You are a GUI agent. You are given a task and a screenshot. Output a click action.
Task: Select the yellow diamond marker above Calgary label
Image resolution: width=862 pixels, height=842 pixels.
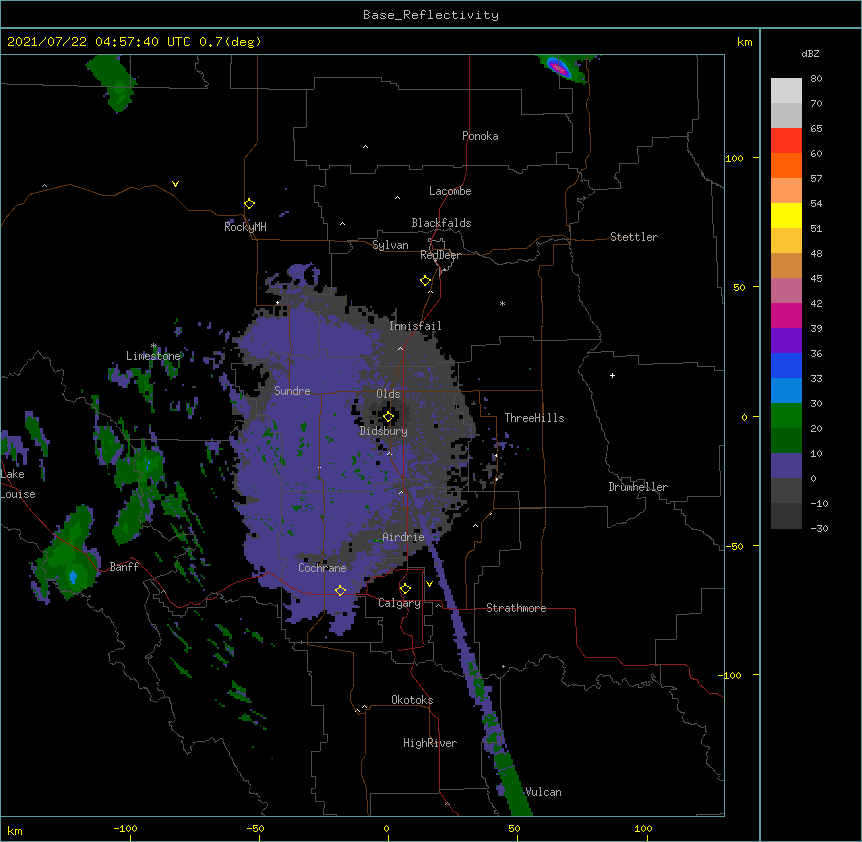point(405,589)
